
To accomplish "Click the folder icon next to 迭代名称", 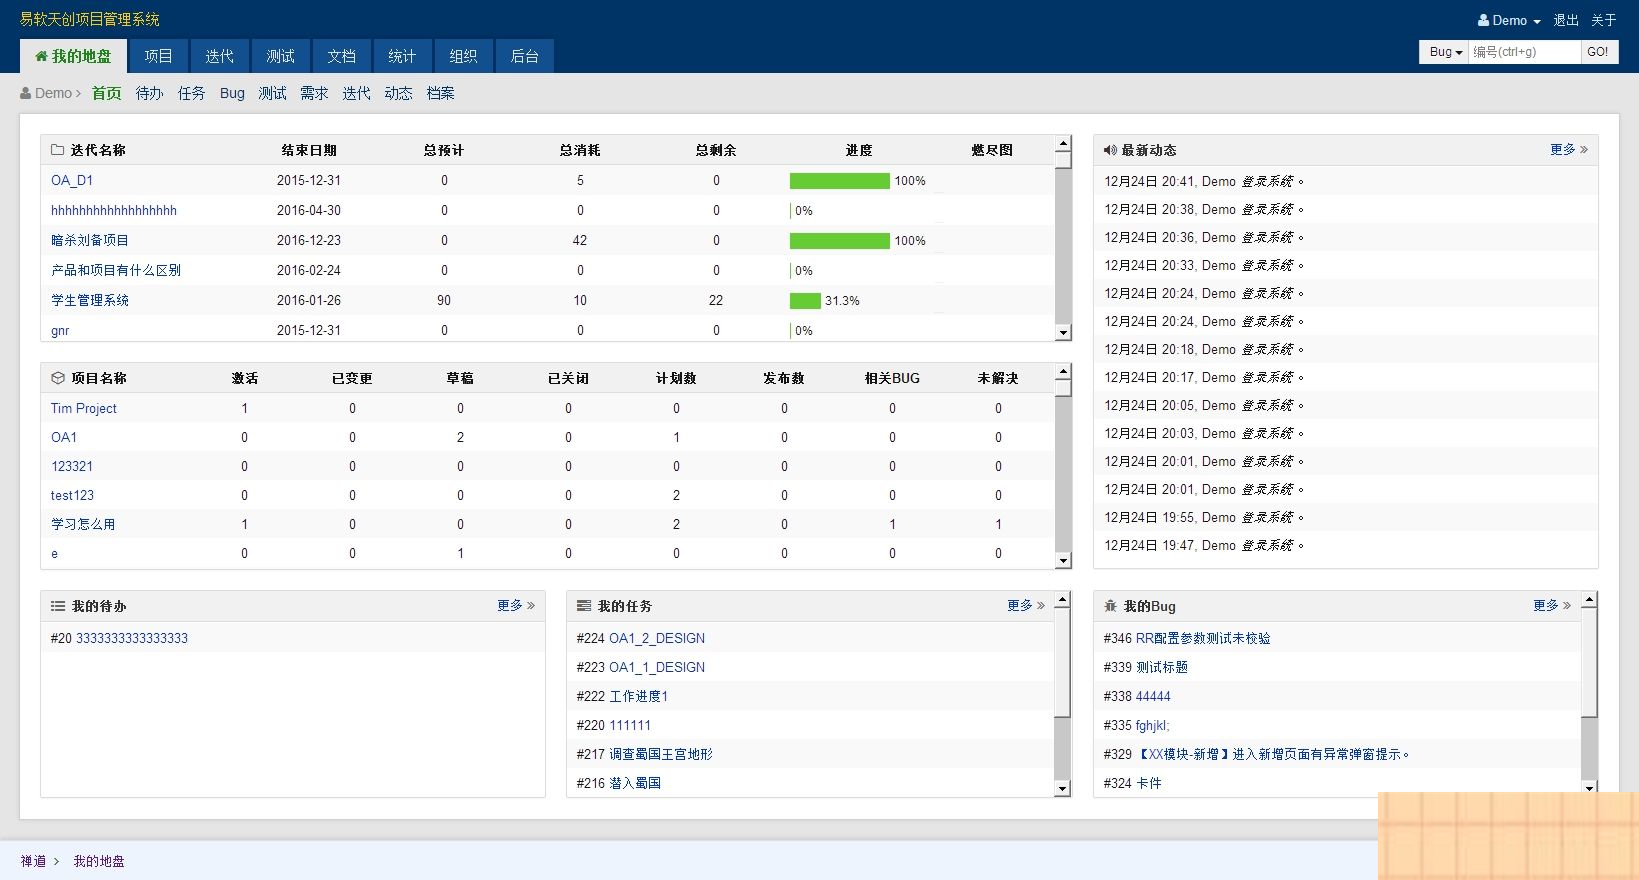I will (58, 150).
